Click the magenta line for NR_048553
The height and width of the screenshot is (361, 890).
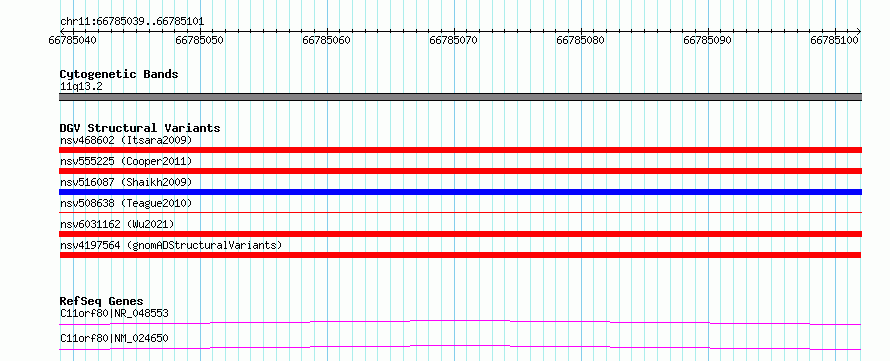coord(460,322)
